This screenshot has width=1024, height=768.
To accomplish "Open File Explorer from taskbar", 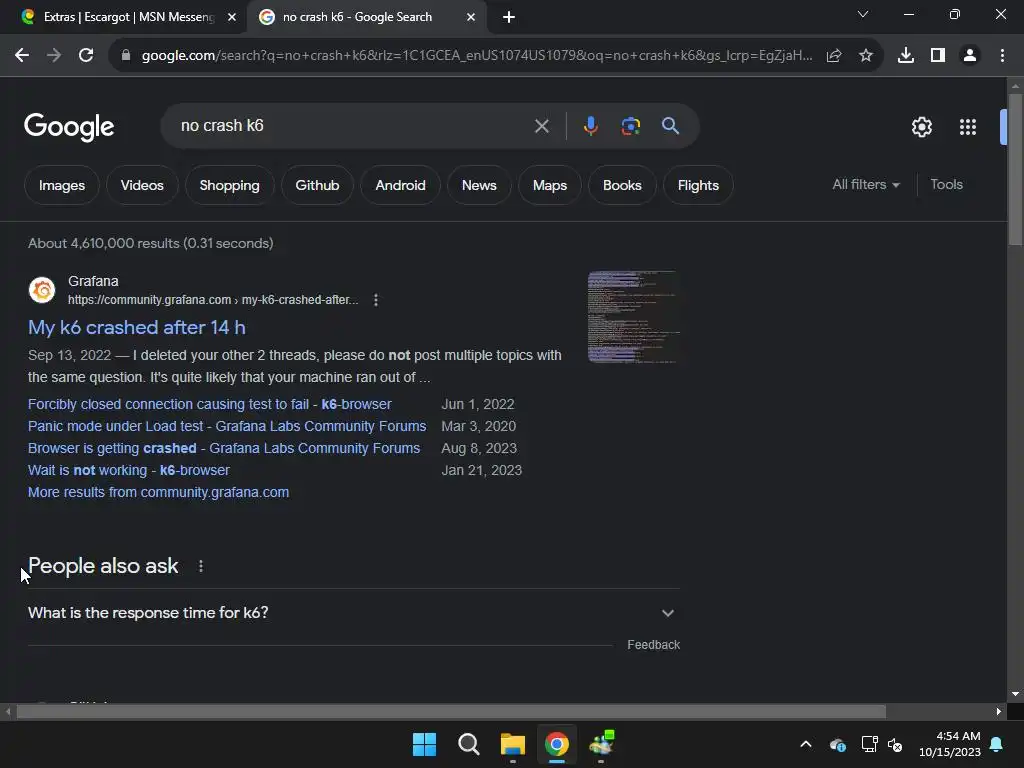I will tap(513, 744).
